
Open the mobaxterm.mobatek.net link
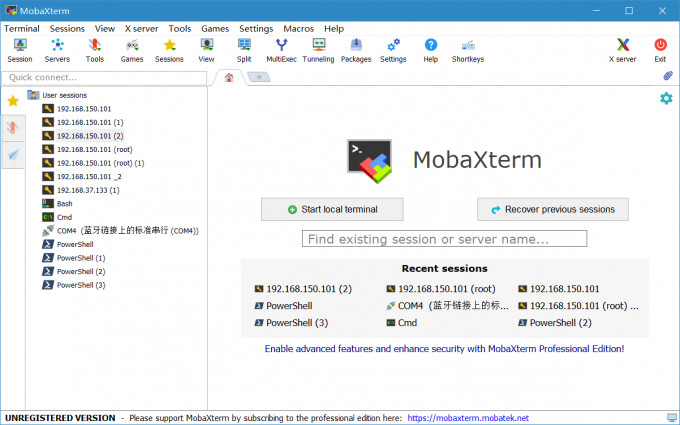(x=468, y=418)
